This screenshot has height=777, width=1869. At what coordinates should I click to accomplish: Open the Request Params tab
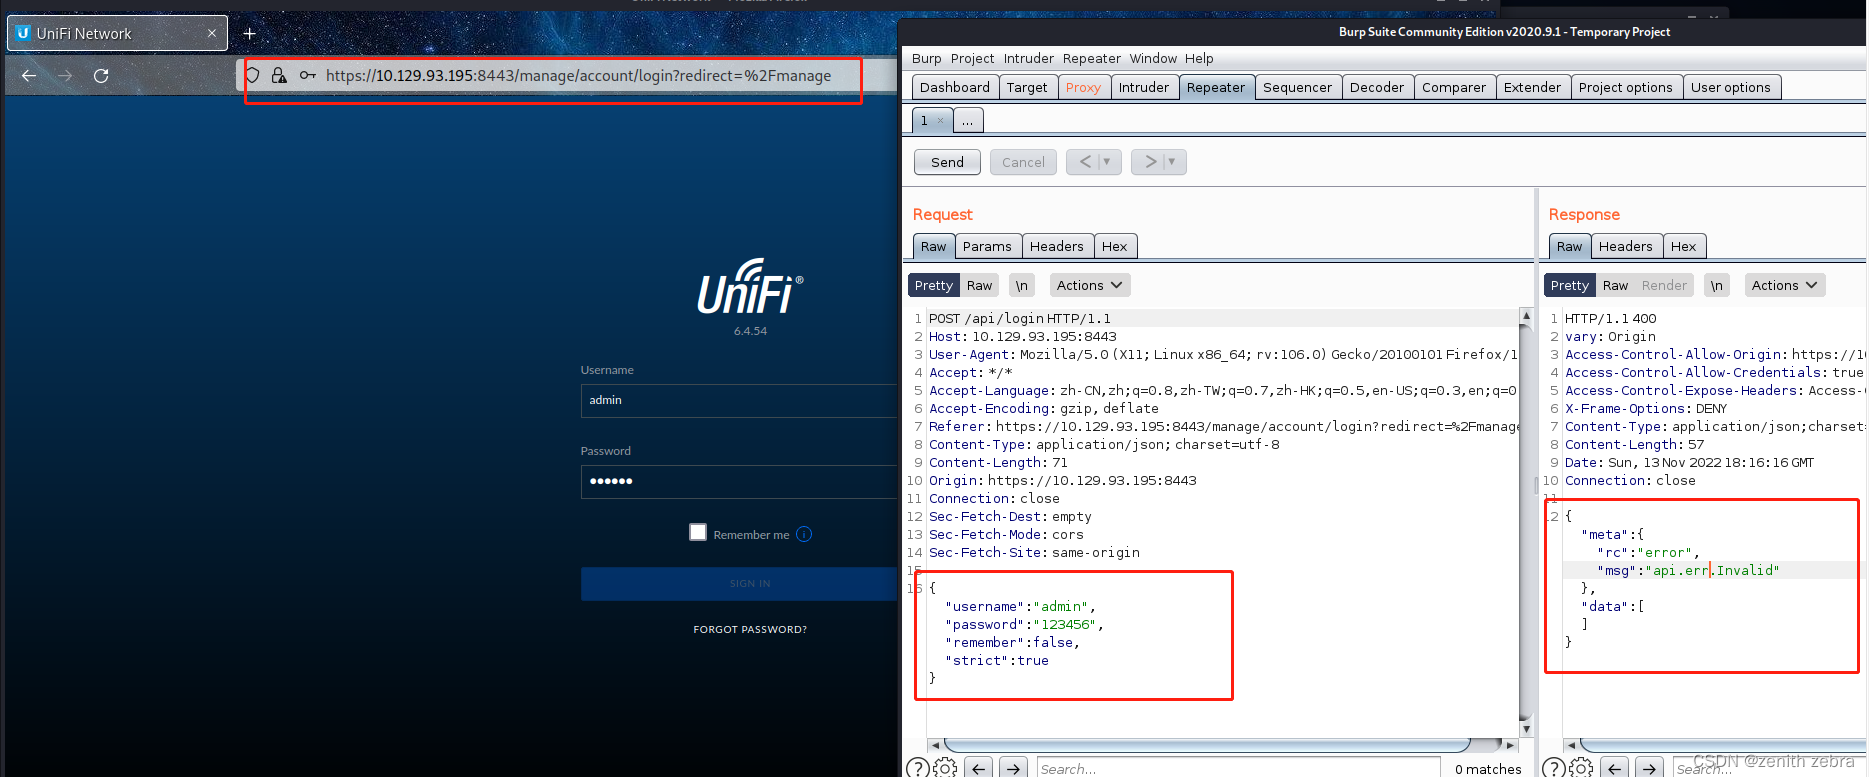click(987, 246)
